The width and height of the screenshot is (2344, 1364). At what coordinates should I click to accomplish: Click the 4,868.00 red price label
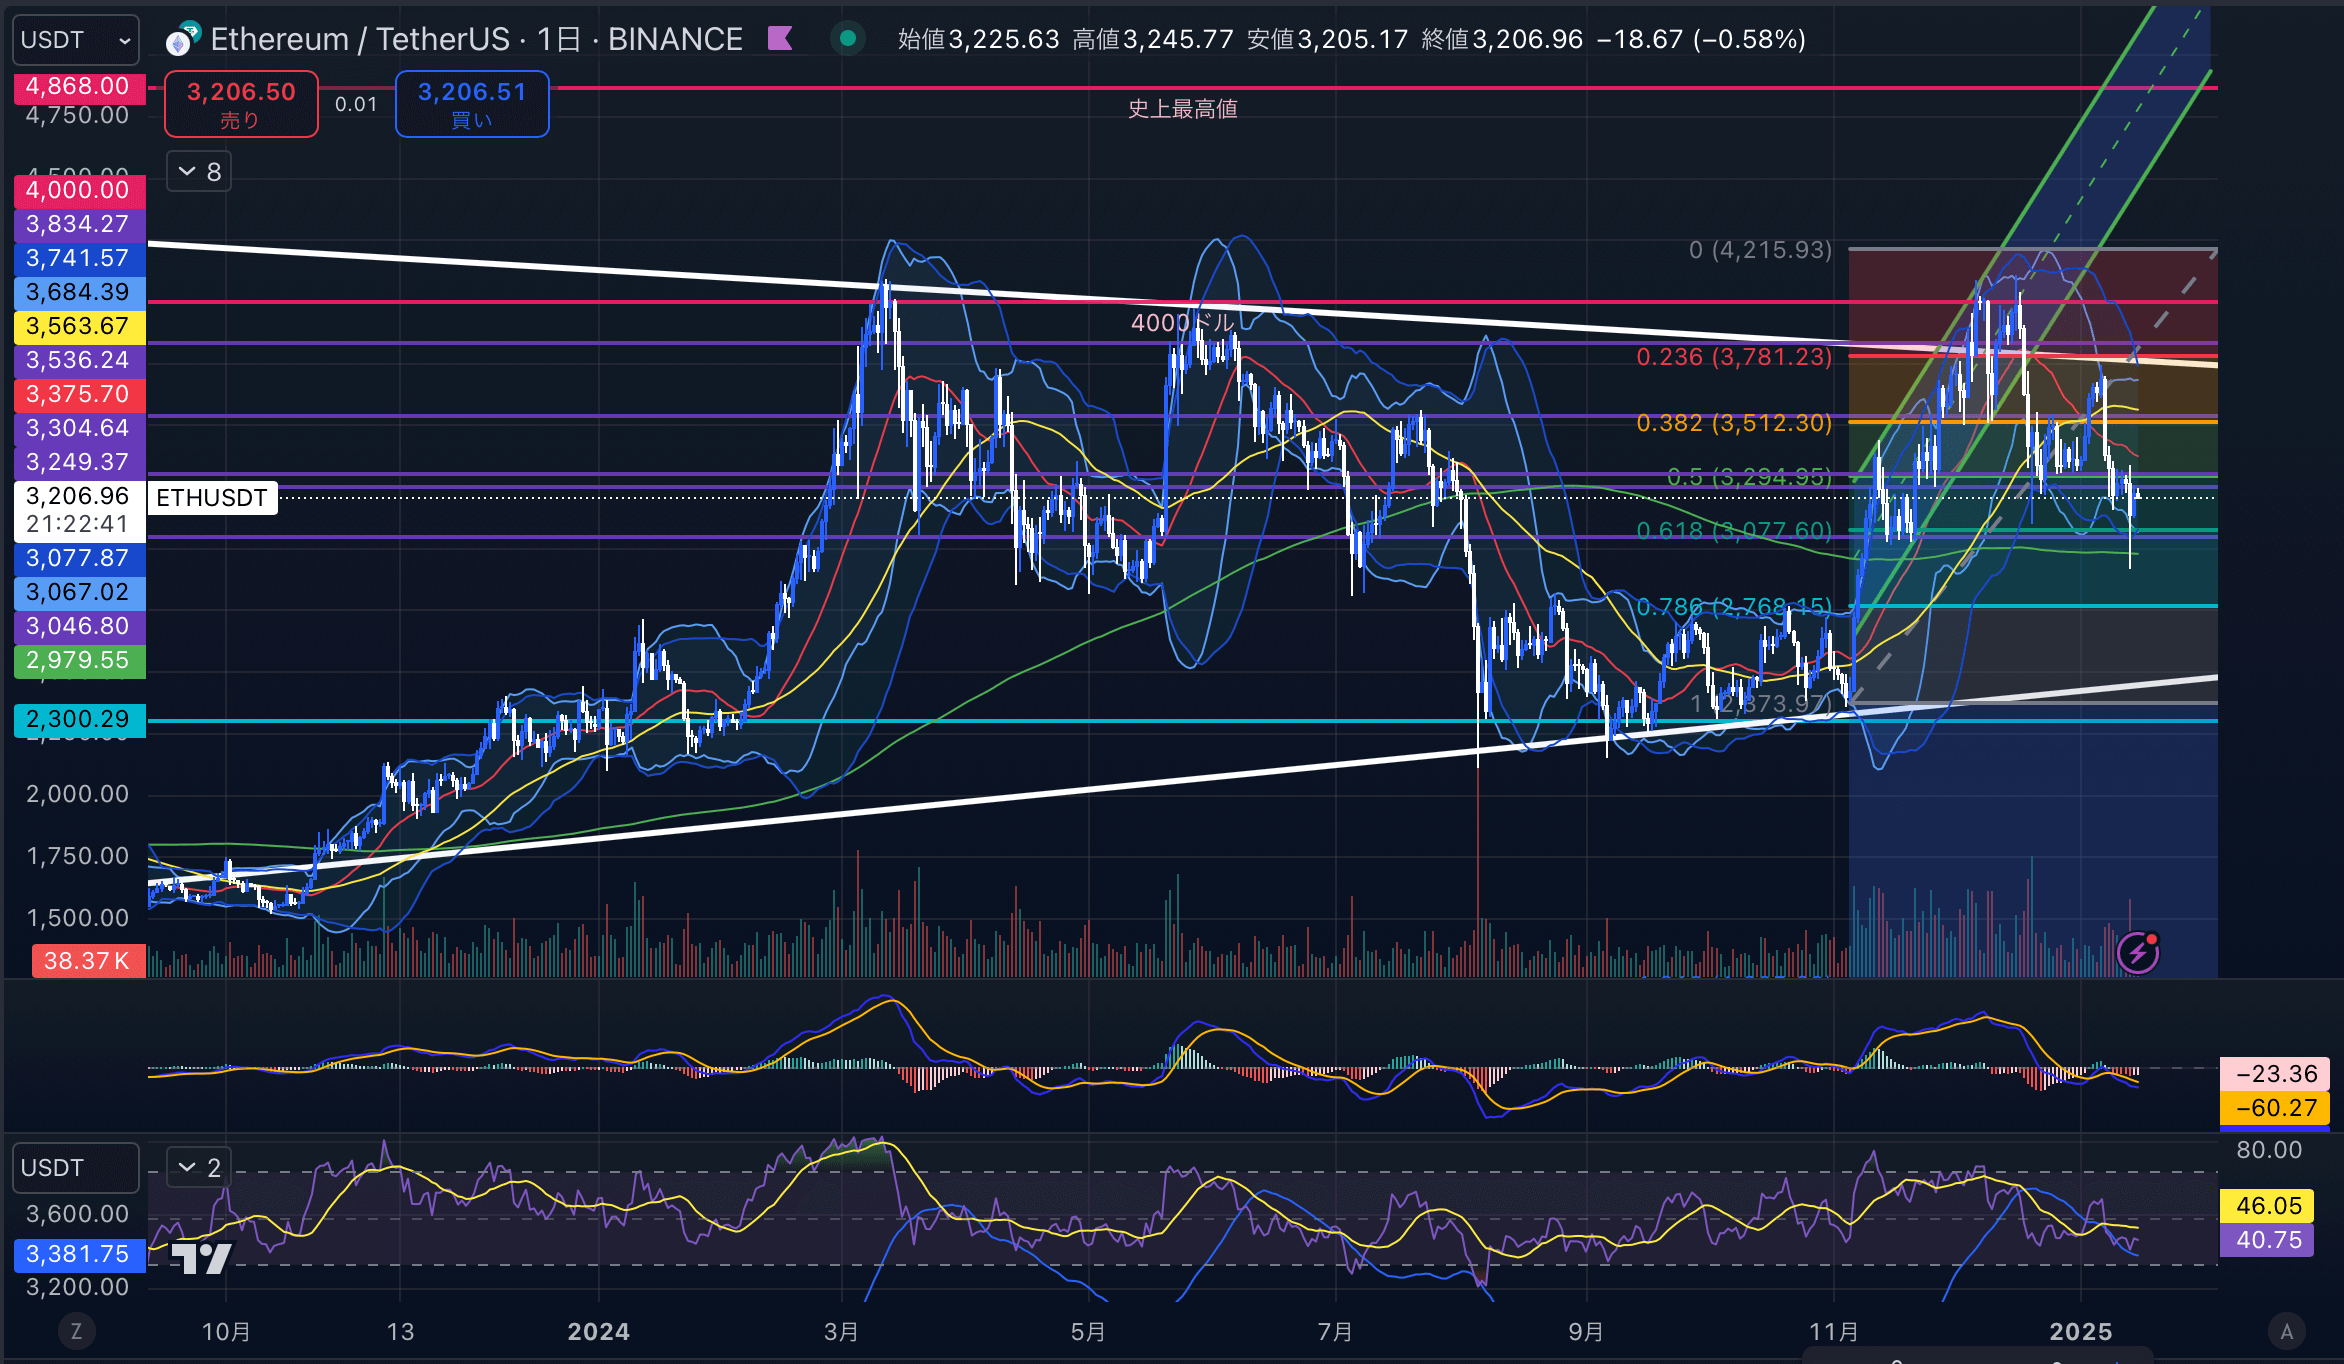click(80, 86)
